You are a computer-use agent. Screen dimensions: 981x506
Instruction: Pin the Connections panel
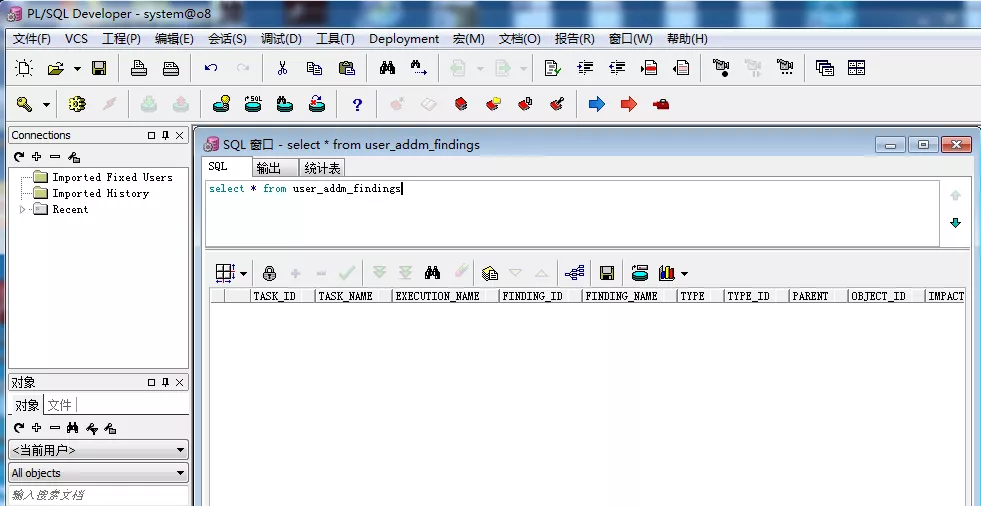click(x=165, y=135)
